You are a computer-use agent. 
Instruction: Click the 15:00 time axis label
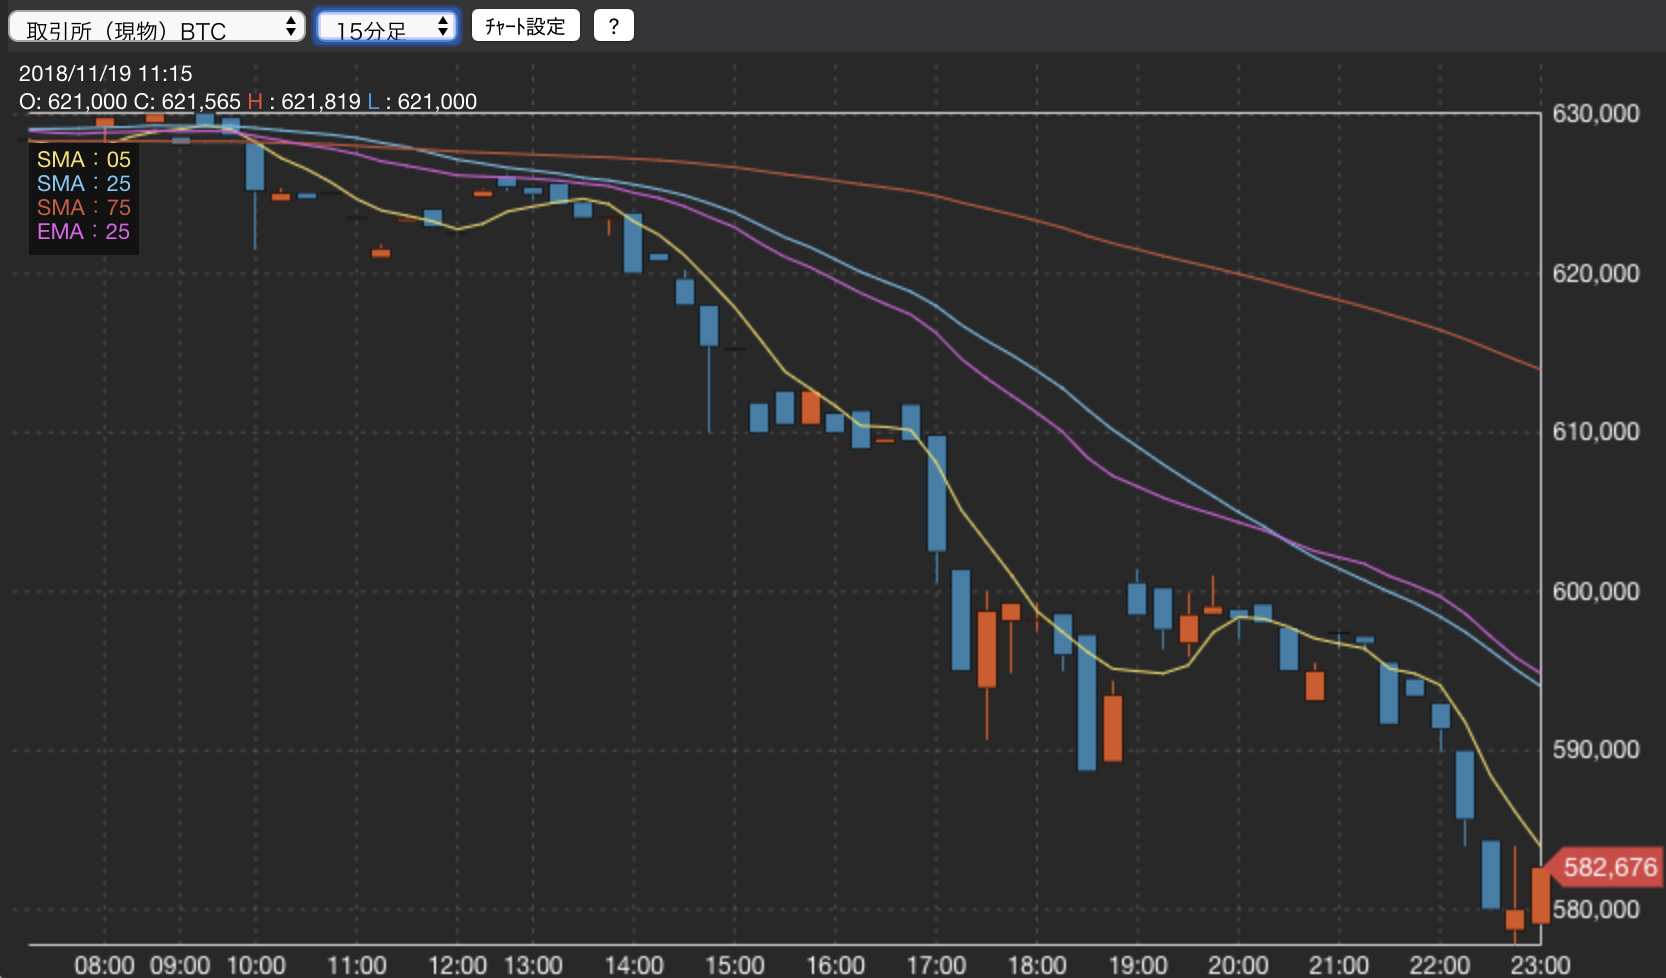pyautogui.click(x=735, y=965)
